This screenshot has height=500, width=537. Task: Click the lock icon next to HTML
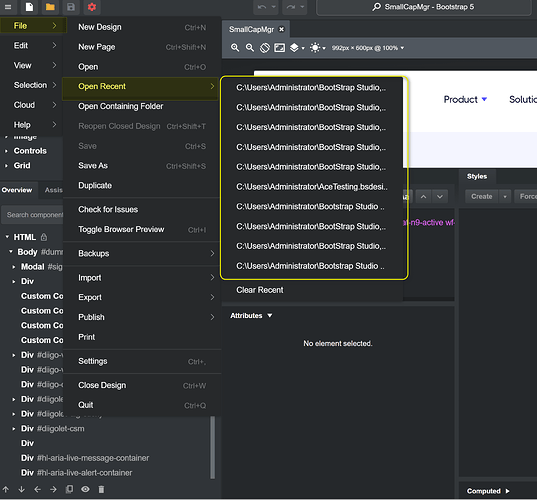tap(44, 237)
